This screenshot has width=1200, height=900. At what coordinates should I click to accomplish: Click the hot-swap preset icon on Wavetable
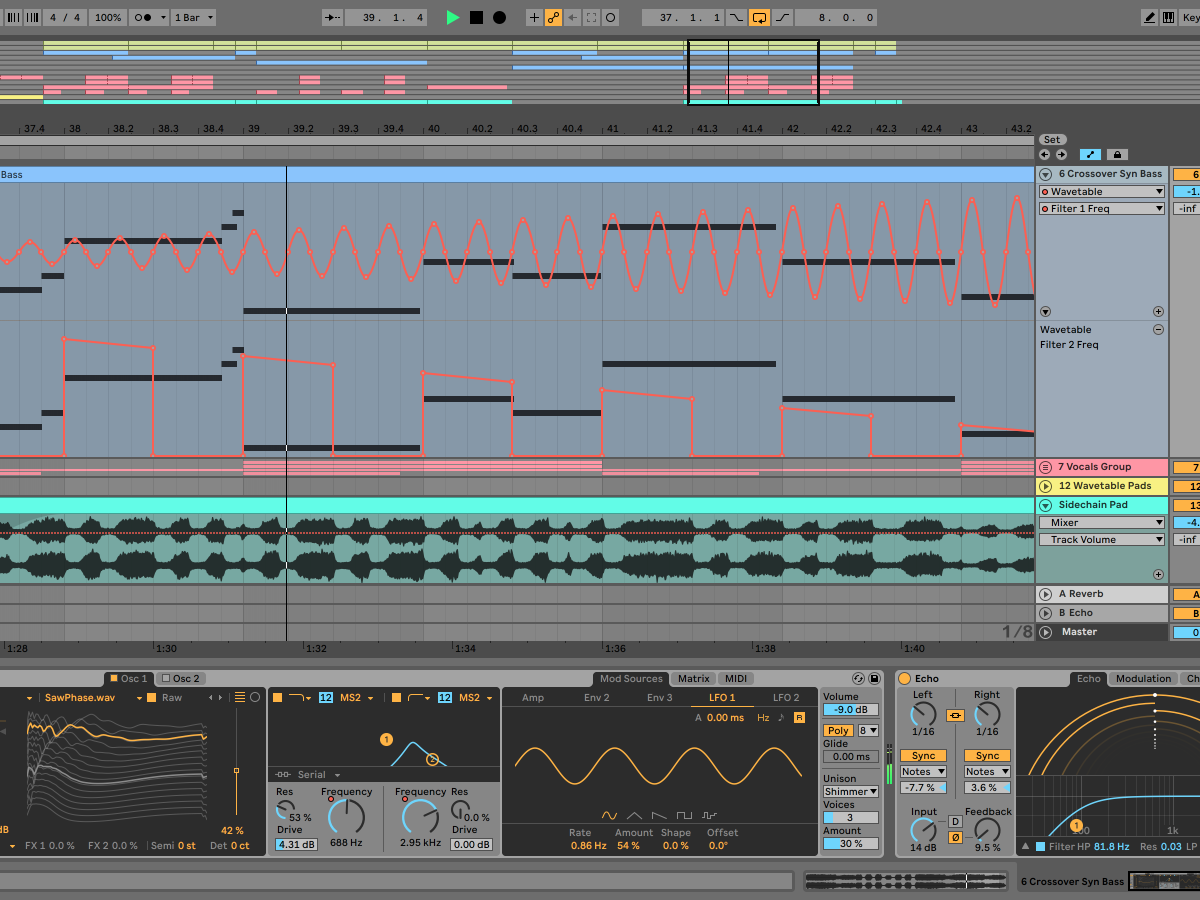857,678
